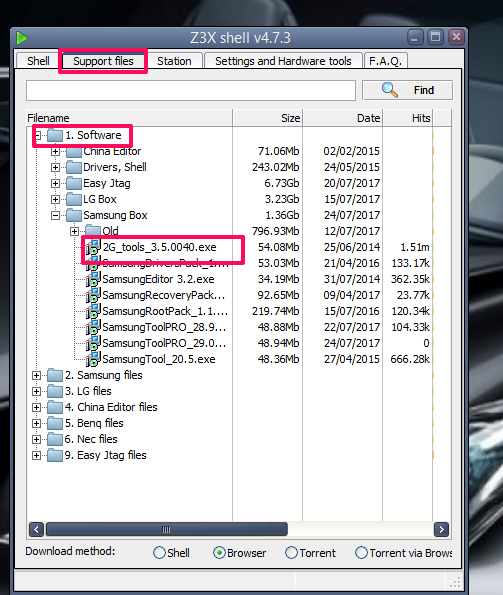Click the Drivers, Shell folder icon
Image resolution: width=503 pixels, height=595 pixels.
(74, 167)
